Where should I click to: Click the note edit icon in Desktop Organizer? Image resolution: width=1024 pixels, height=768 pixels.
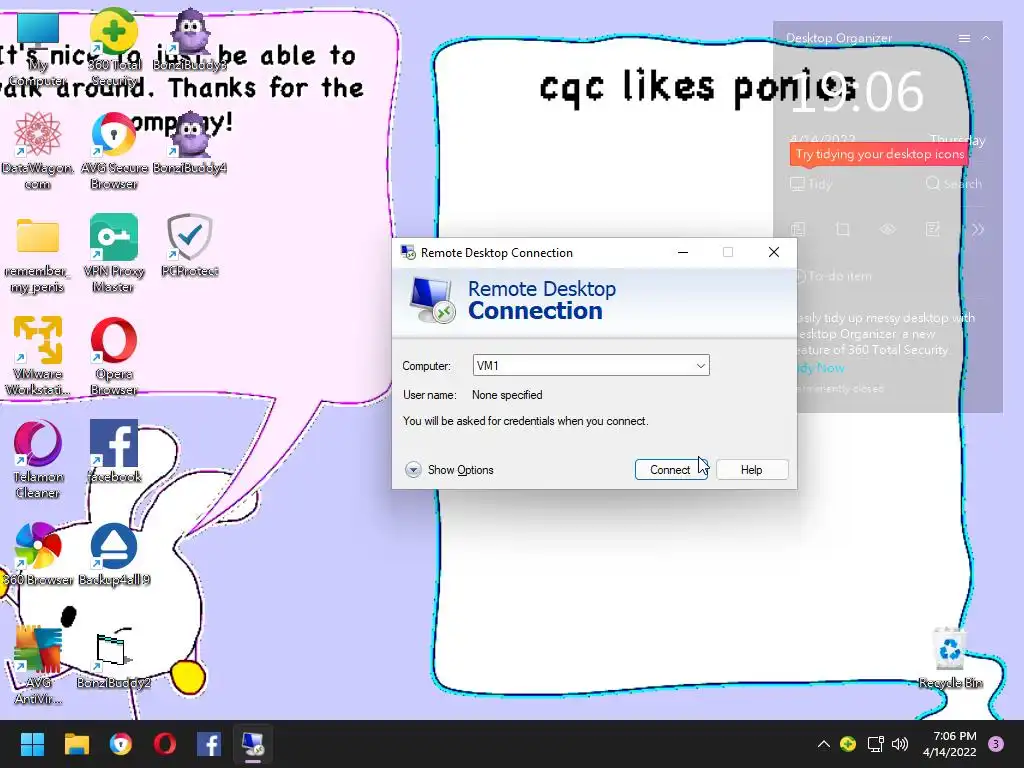pyautogui.click(x=933, y=229)
